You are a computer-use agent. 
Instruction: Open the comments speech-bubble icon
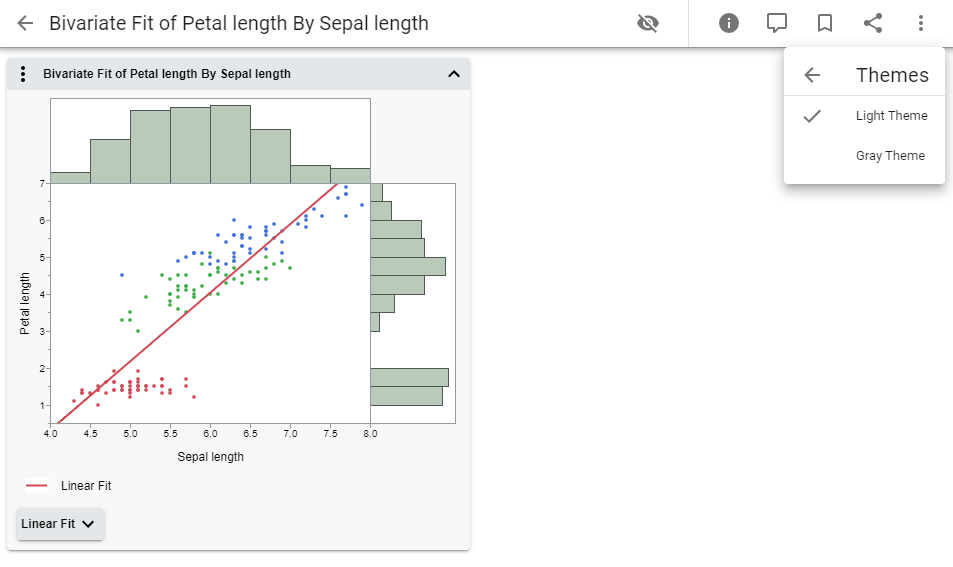pyautogui.click(x=777, y=23)
